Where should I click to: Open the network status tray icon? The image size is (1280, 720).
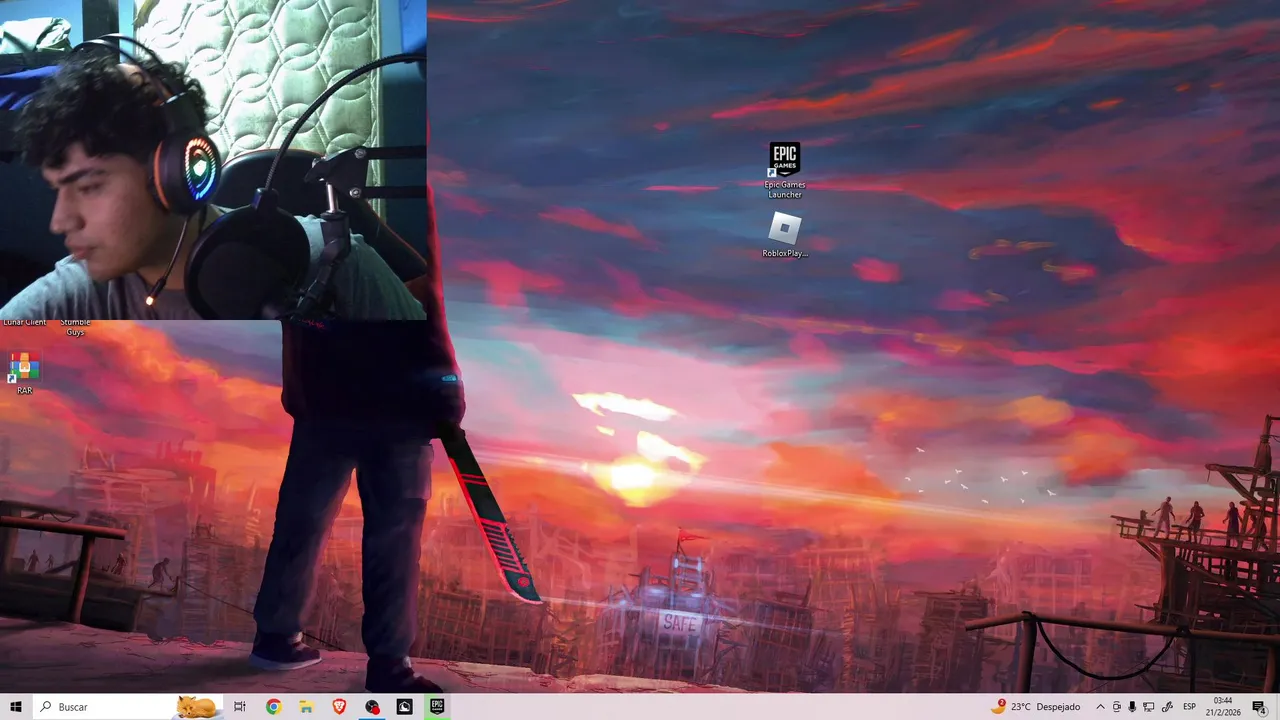point(1149,707)
